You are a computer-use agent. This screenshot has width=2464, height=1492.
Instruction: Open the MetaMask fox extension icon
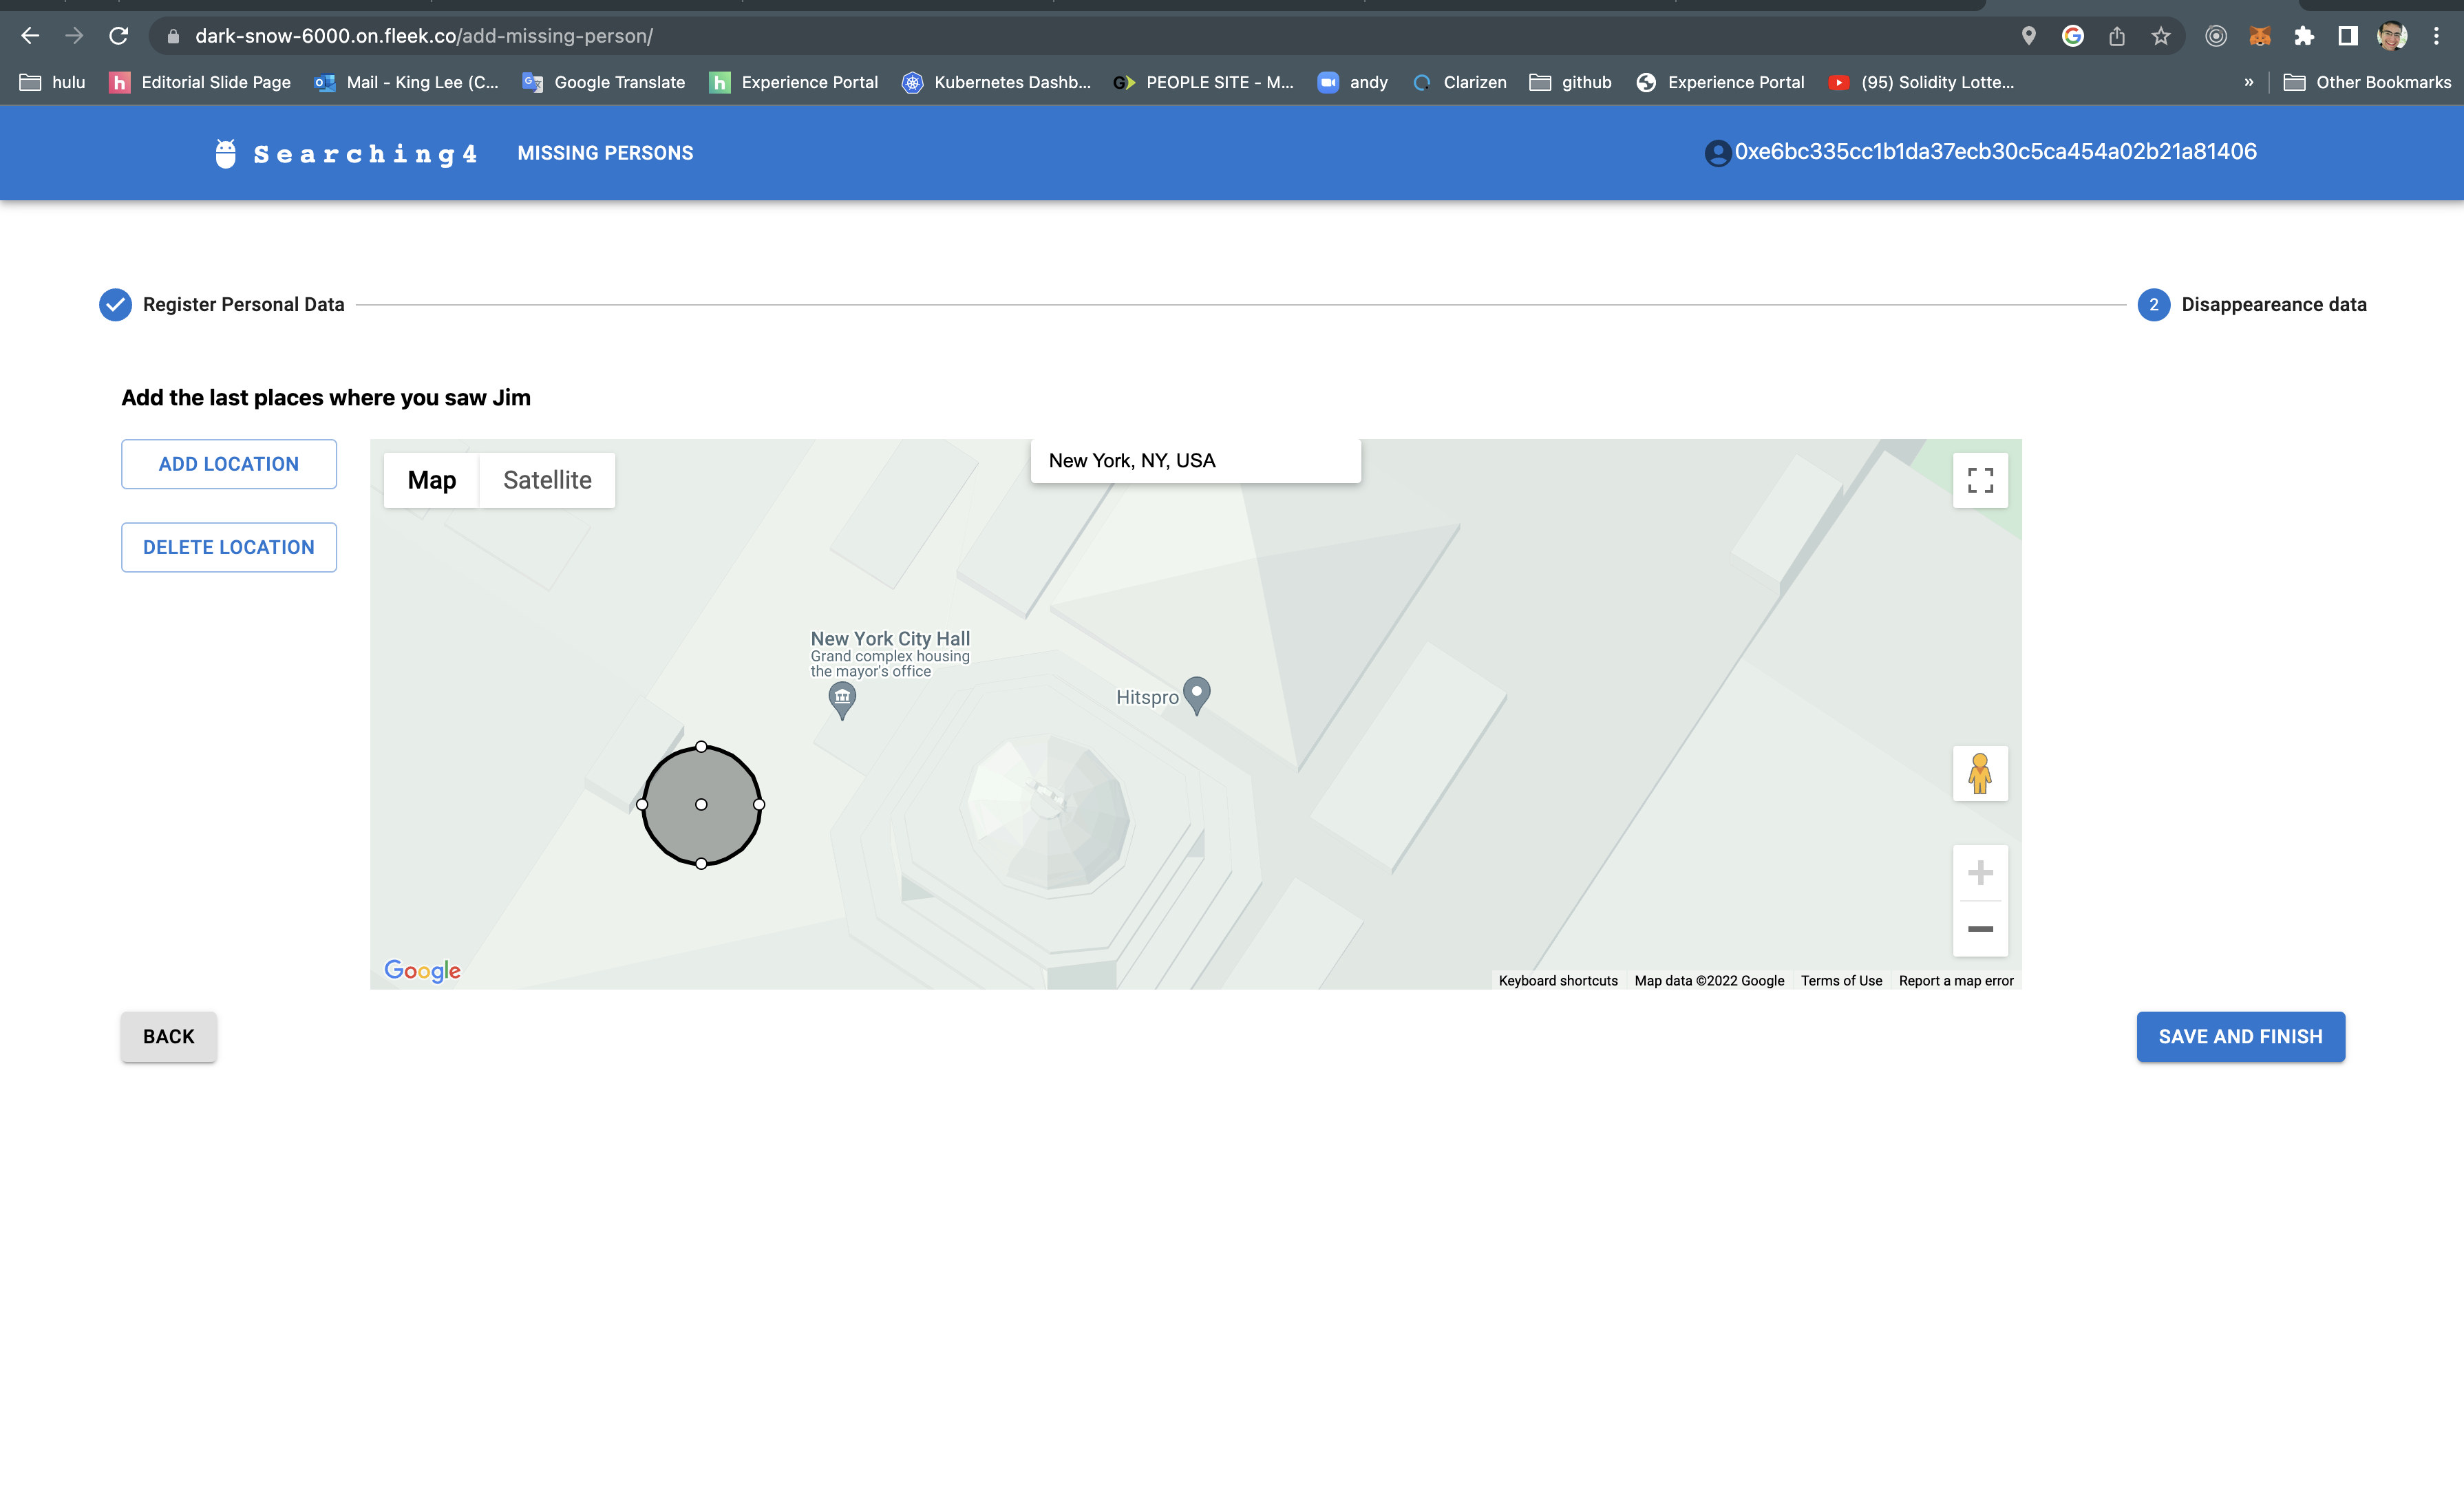point(2259,36)
